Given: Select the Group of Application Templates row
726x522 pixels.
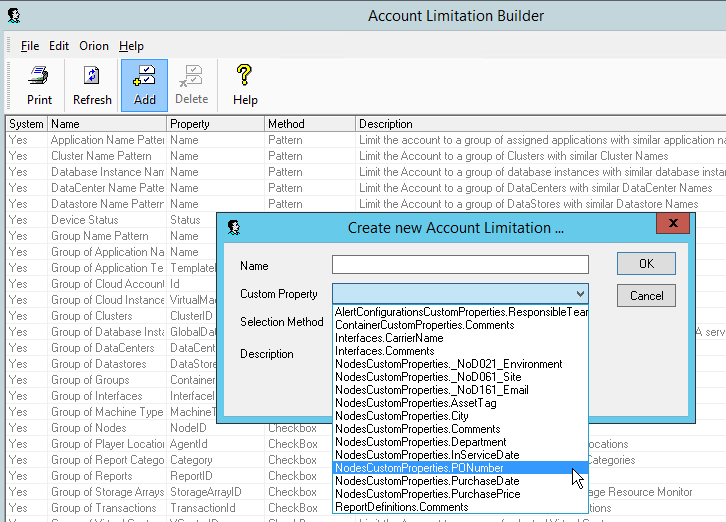Looking at the screenshot, I should 111,268.
